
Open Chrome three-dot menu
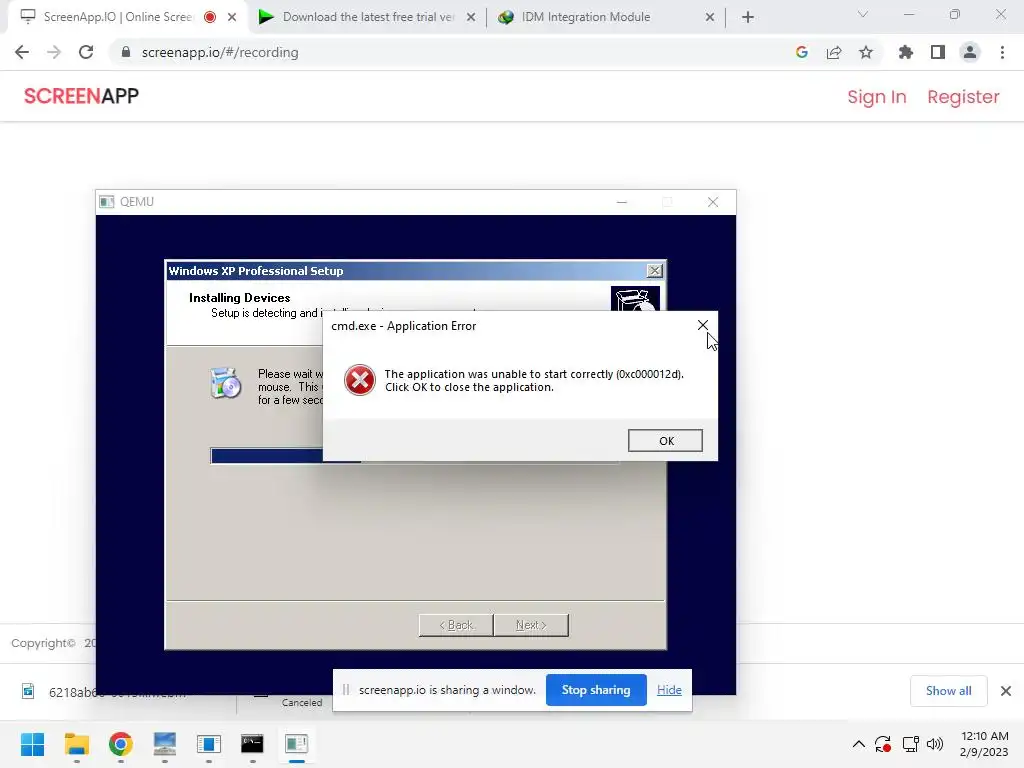pos(1002,52)
